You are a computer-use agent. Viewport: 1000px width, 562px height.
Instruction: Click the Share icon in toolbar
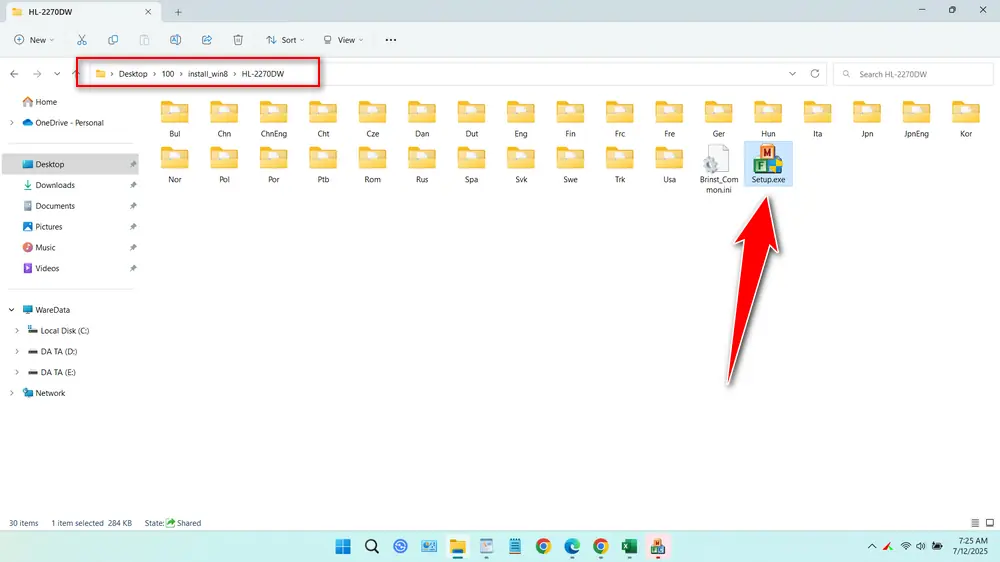pos(207,40)
